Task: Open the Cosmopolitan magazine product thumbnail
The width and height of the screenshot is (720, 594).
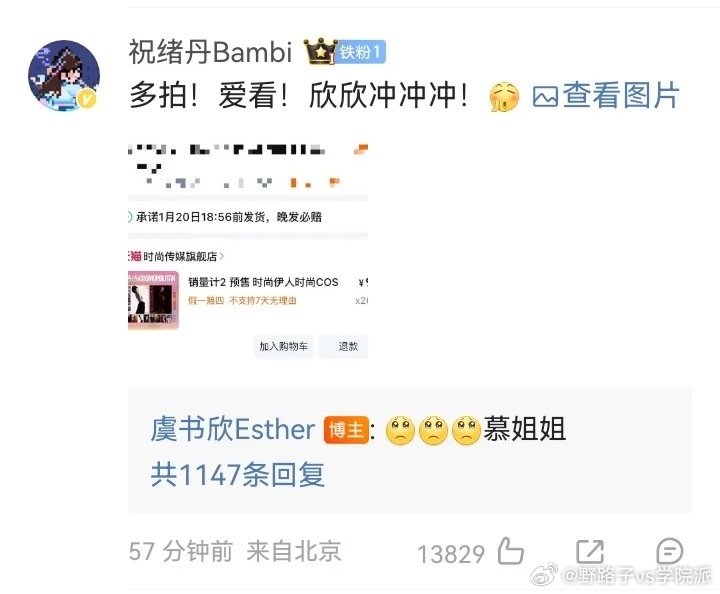Action: (x=153, y=300)
